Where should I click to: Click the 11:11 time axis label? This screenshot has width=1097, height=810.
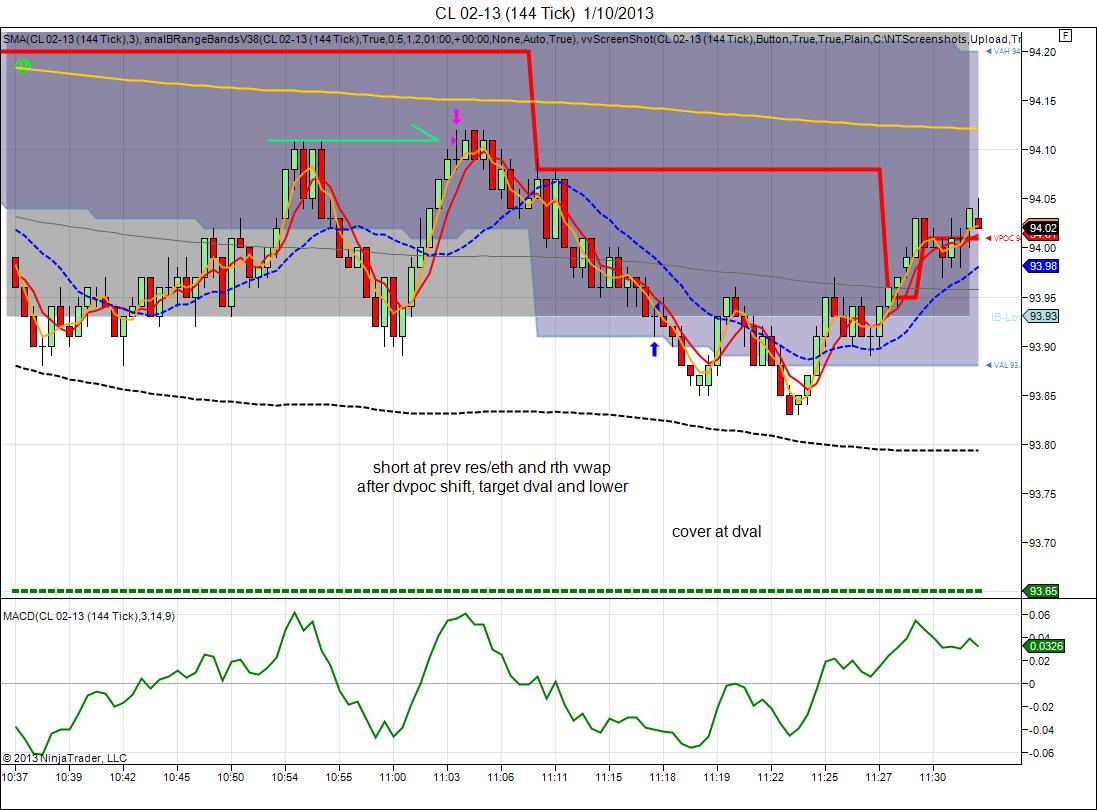point(554,777)
